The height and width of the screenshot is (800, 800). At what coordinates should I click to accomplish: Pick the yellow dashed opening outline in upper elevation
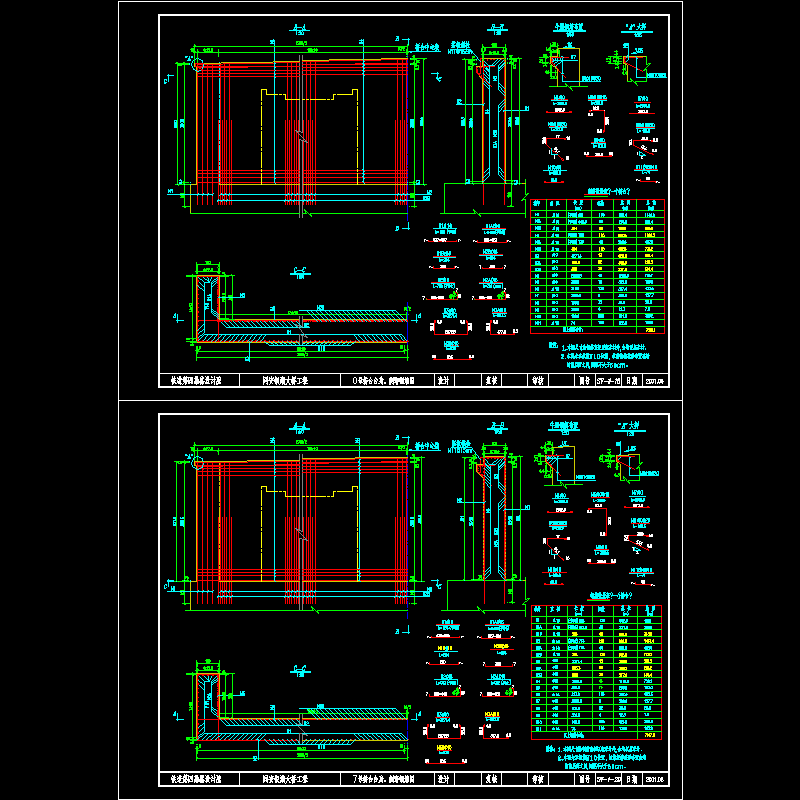click(309, 136)
